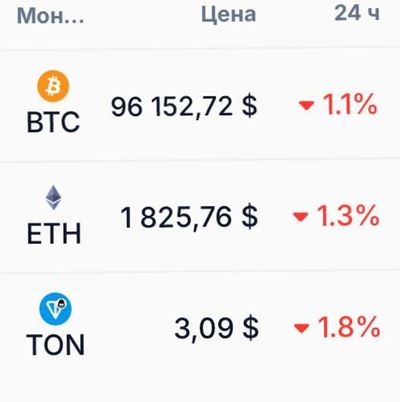Viewport: 400px width, 402px height.
Task: Select the Toncoin price 3,09 $
Action: [217, 328]
